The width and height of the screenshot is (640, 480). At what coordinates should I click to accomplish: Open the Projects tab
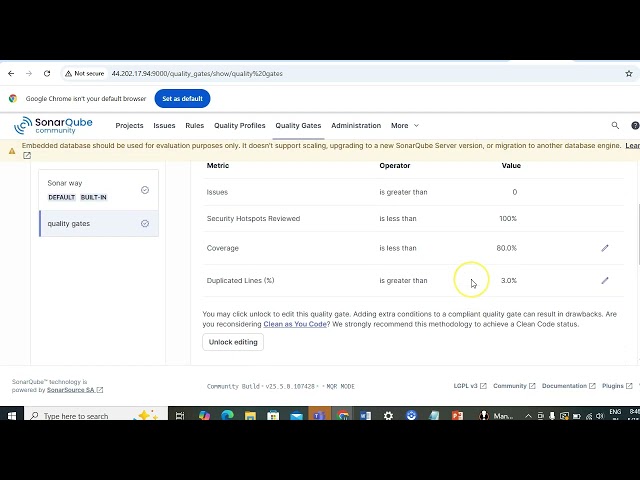coord(129,125)
